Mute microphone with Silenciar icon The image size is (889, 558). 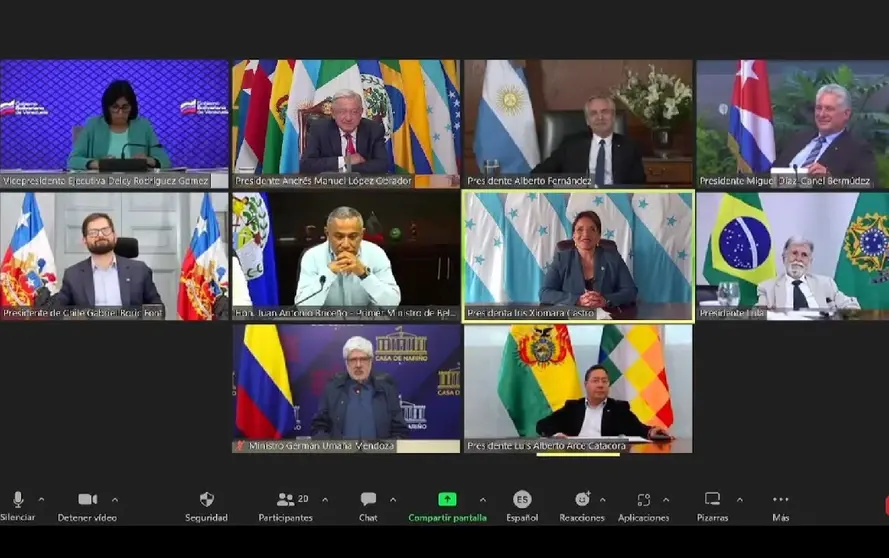click(x=18, y=499)
